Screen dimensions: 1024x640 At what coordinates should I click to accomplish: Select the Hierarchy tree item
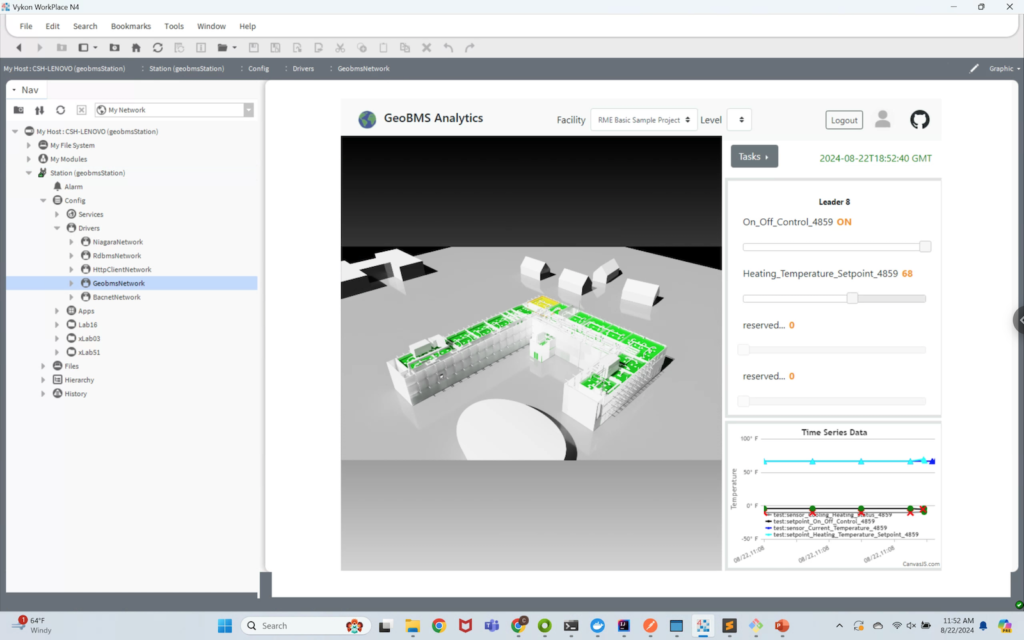coord(79,380)
